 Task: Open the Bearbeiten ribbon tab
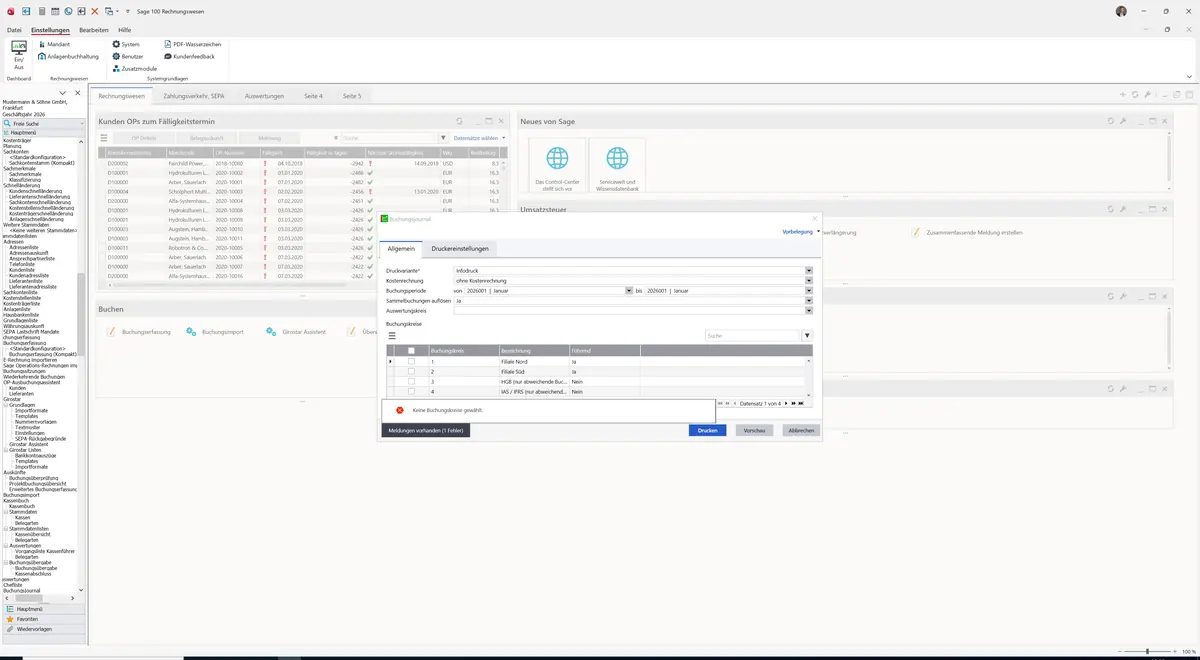pyautogui.click(x=93, y=30)
